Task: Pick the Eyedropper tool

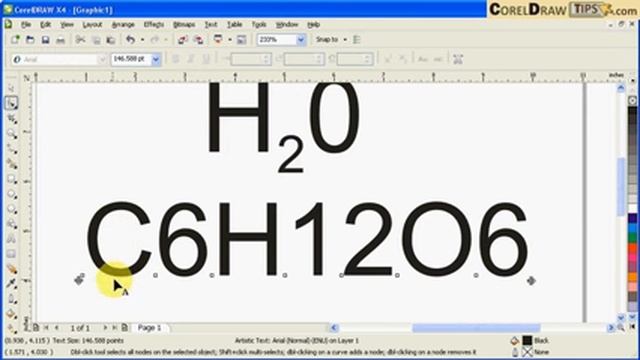Action: point(11,284)
